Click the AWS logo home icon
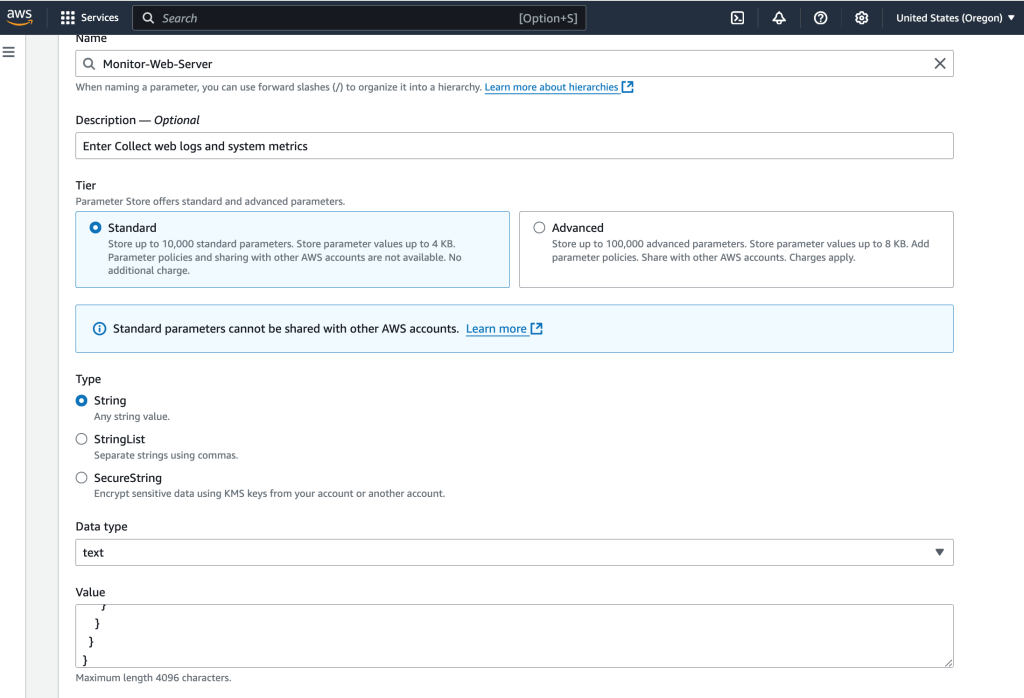Viewport: 1024px width, 698px height. coord(20,17)
